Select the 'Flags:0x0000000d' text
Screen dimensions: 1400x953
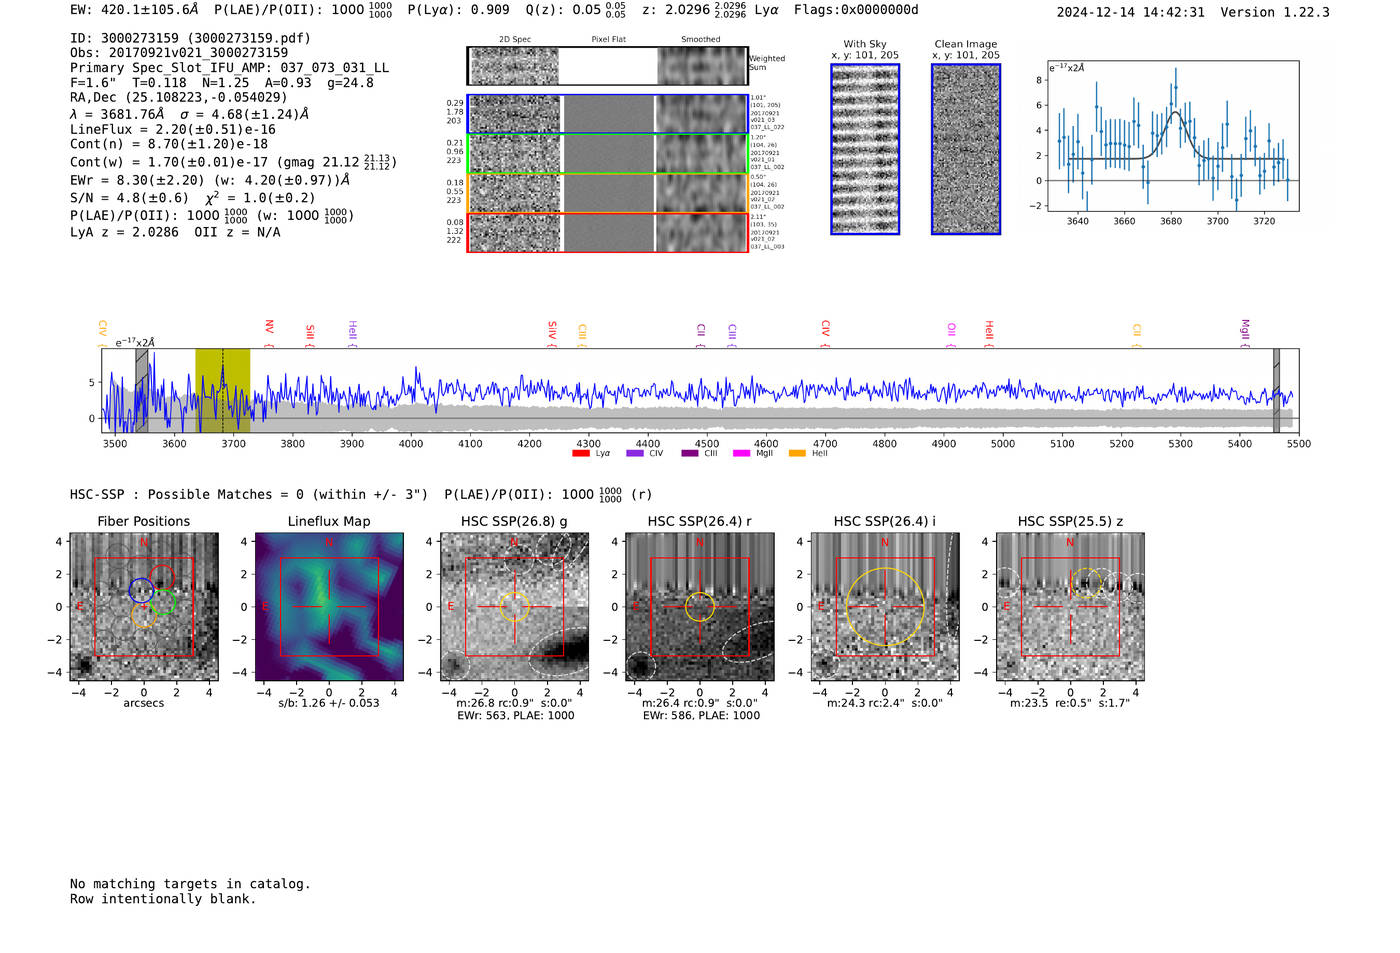856,10
